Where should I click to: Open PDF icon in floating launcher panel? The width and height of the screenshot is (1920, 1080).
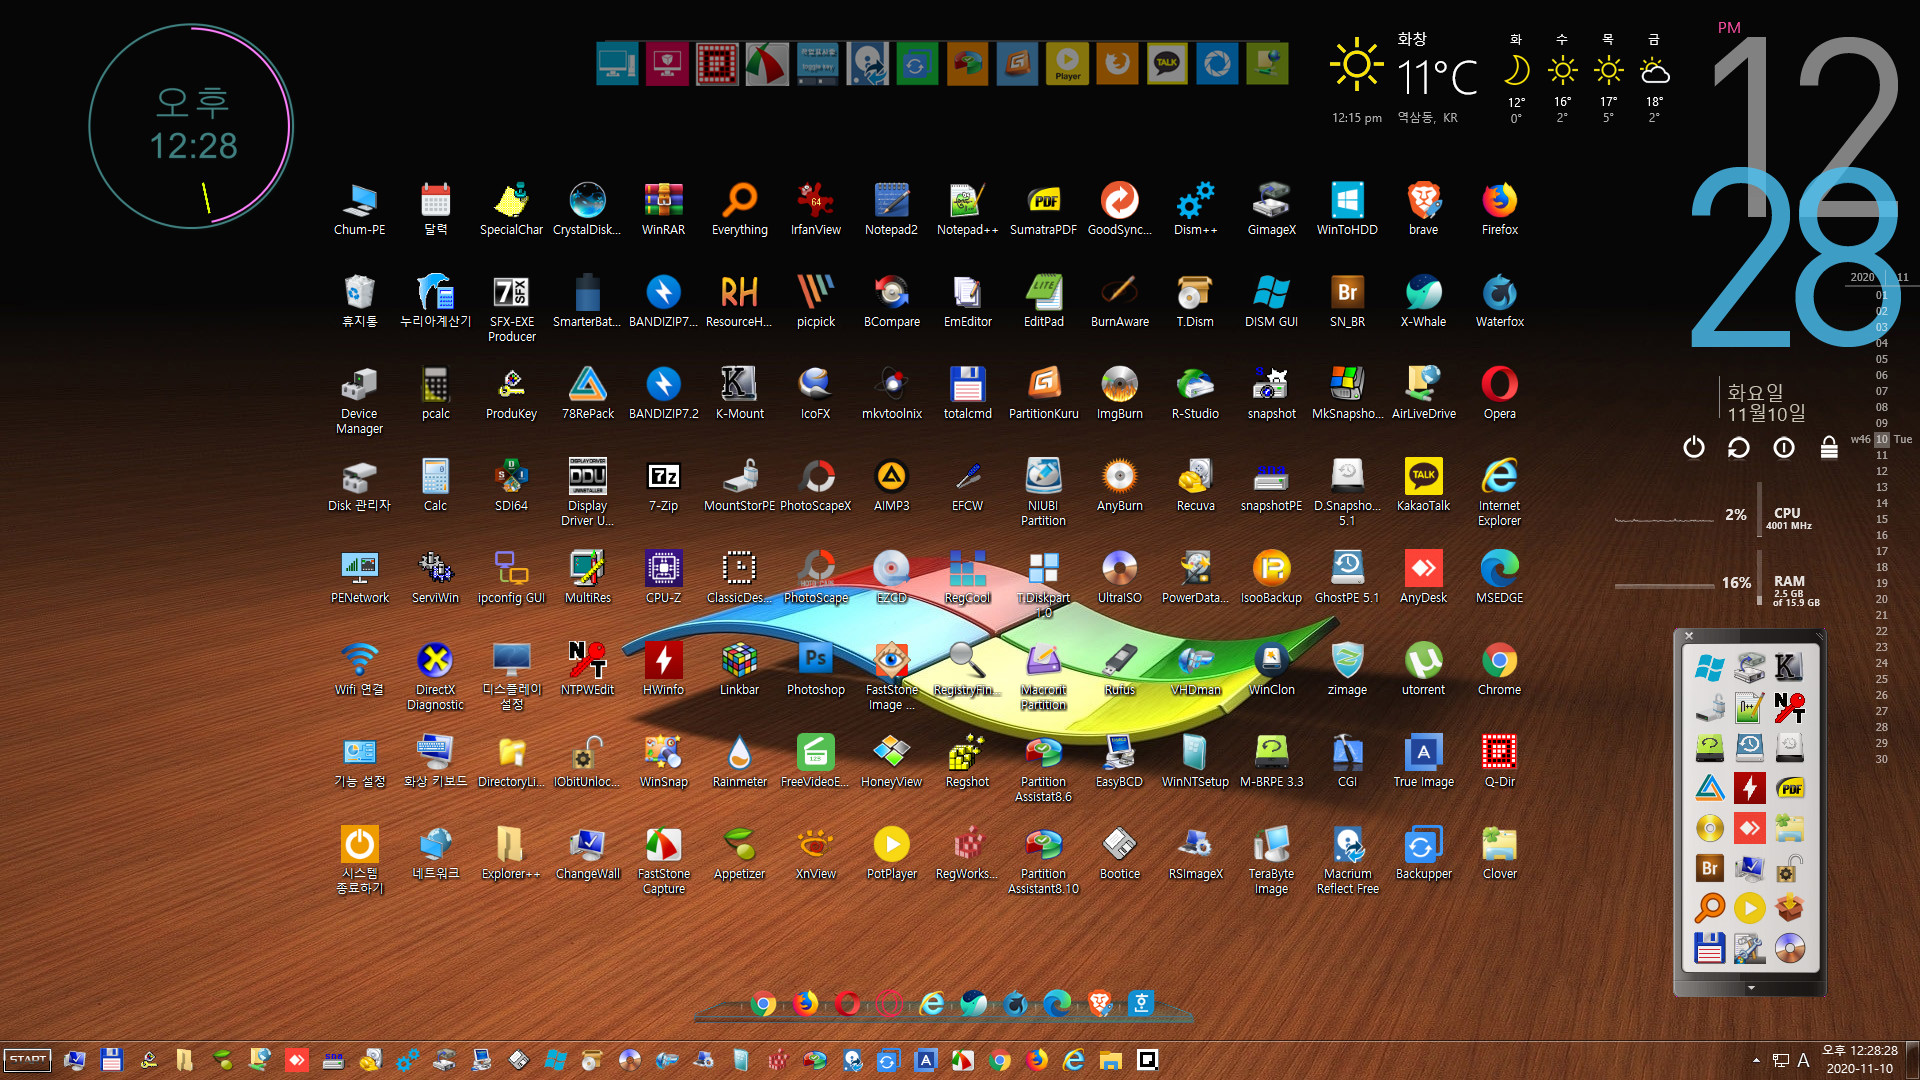pos(1789,788)
